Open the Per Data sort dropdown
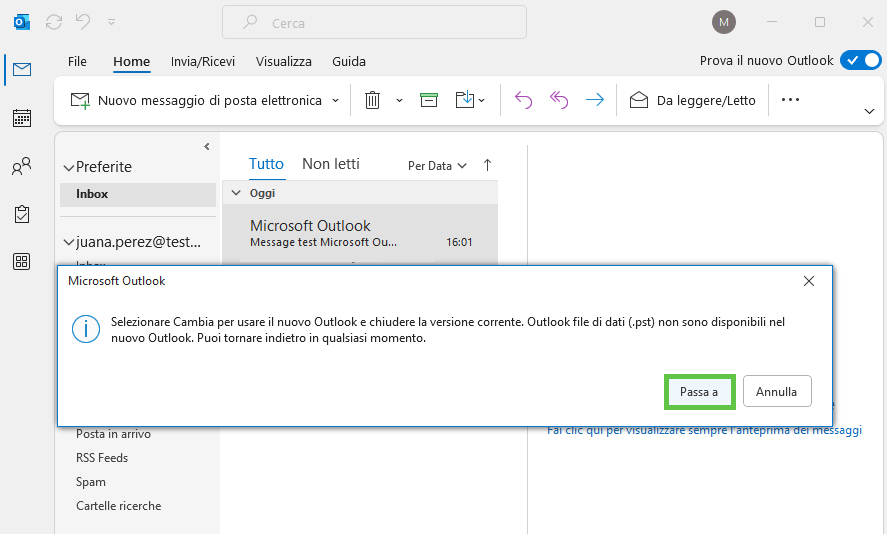The width and height of the screenshot is (887, 534). tap(437, 166)
